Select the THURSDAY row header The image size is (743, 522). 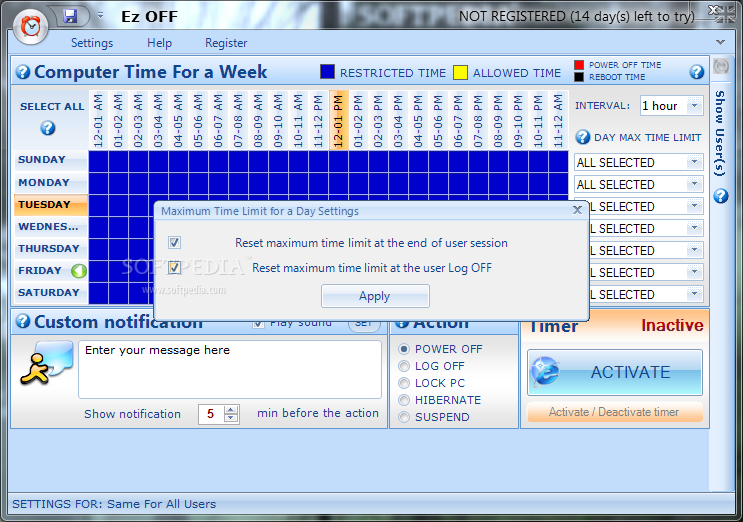click(51, 249)
